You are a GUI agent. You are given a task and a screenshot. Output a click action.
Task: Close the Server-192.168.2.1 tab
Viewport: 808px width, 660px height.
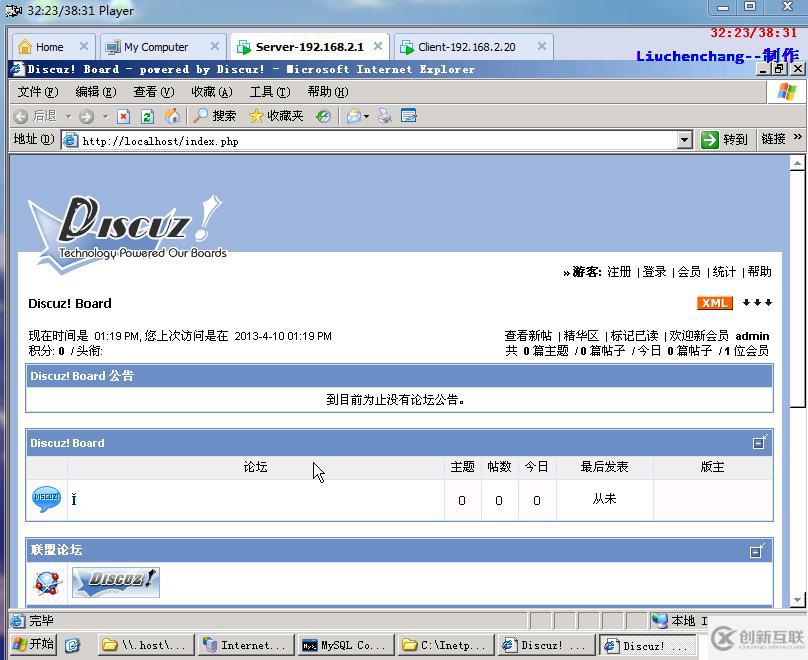378,46
